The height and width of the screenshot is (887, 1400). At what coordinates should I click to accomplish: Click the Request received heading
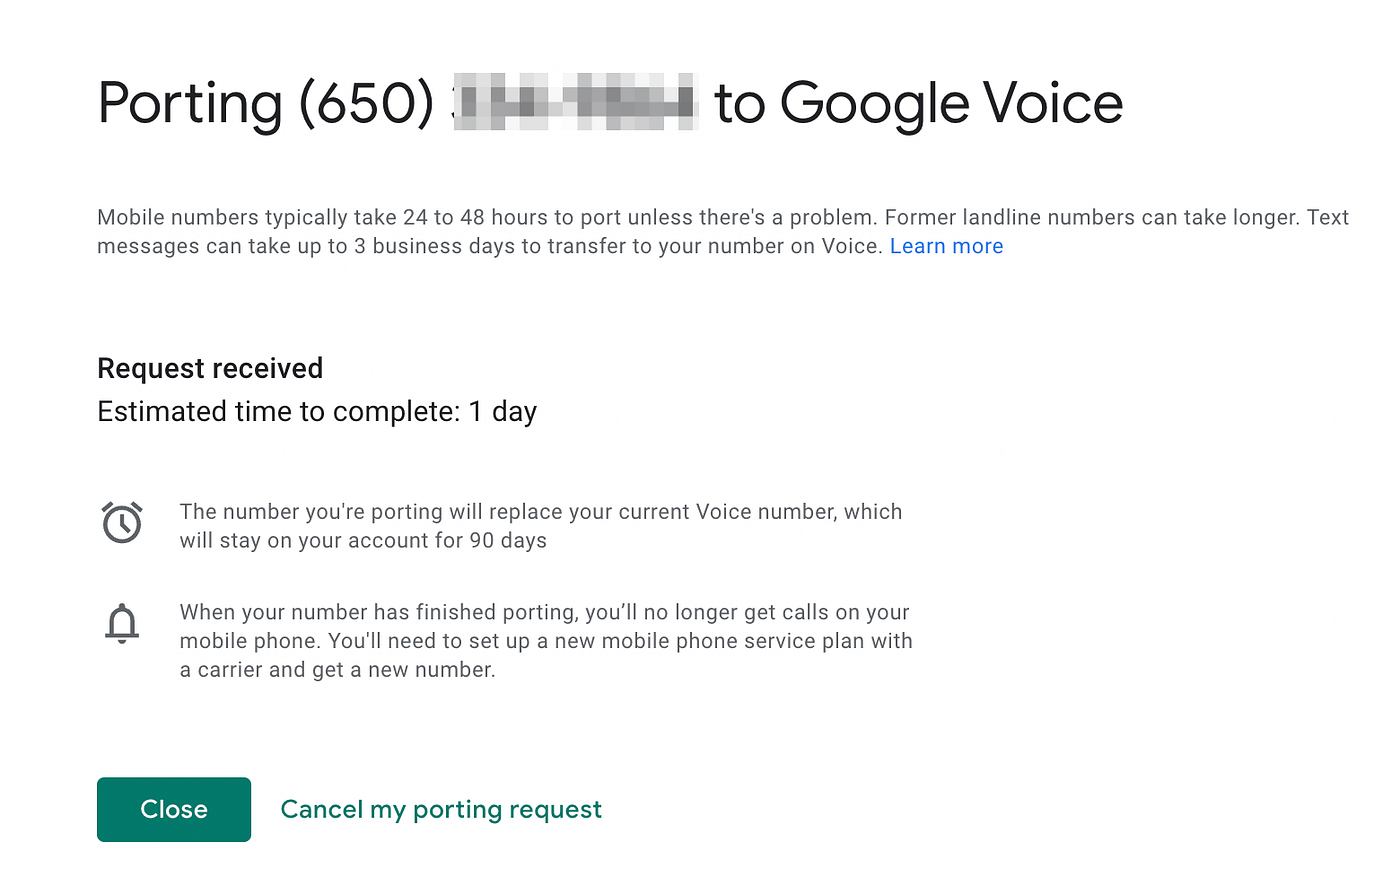210,368
